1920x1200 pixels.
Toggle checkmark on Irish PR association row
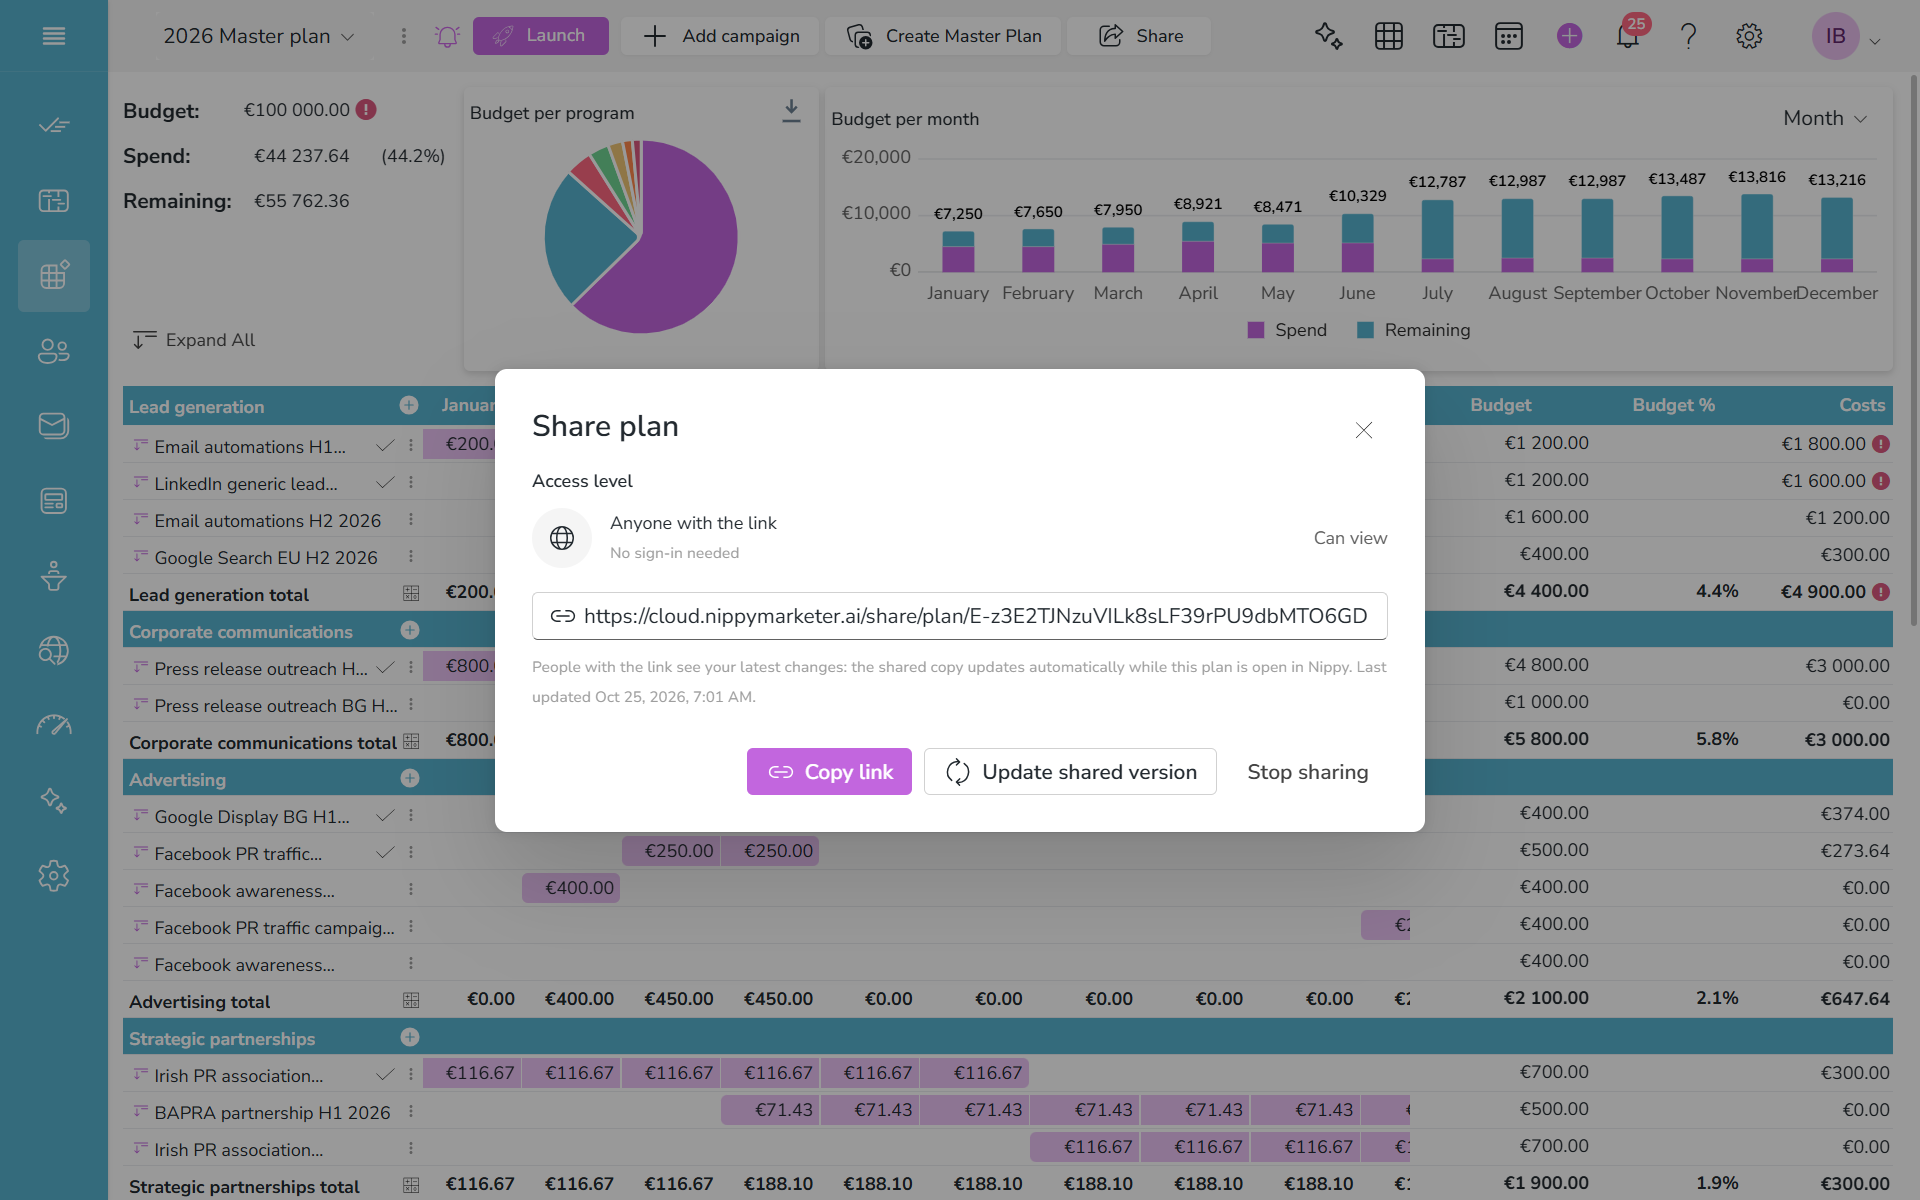point(385,1075)
